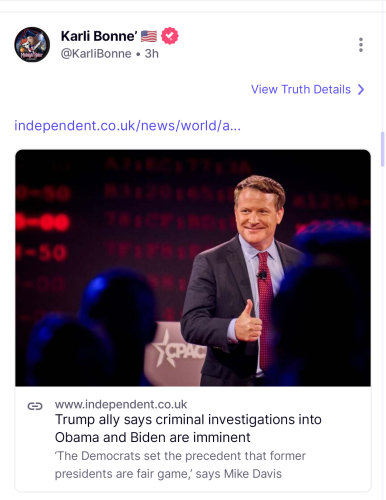Click the man's red tie in preview image

coord(266,307)
